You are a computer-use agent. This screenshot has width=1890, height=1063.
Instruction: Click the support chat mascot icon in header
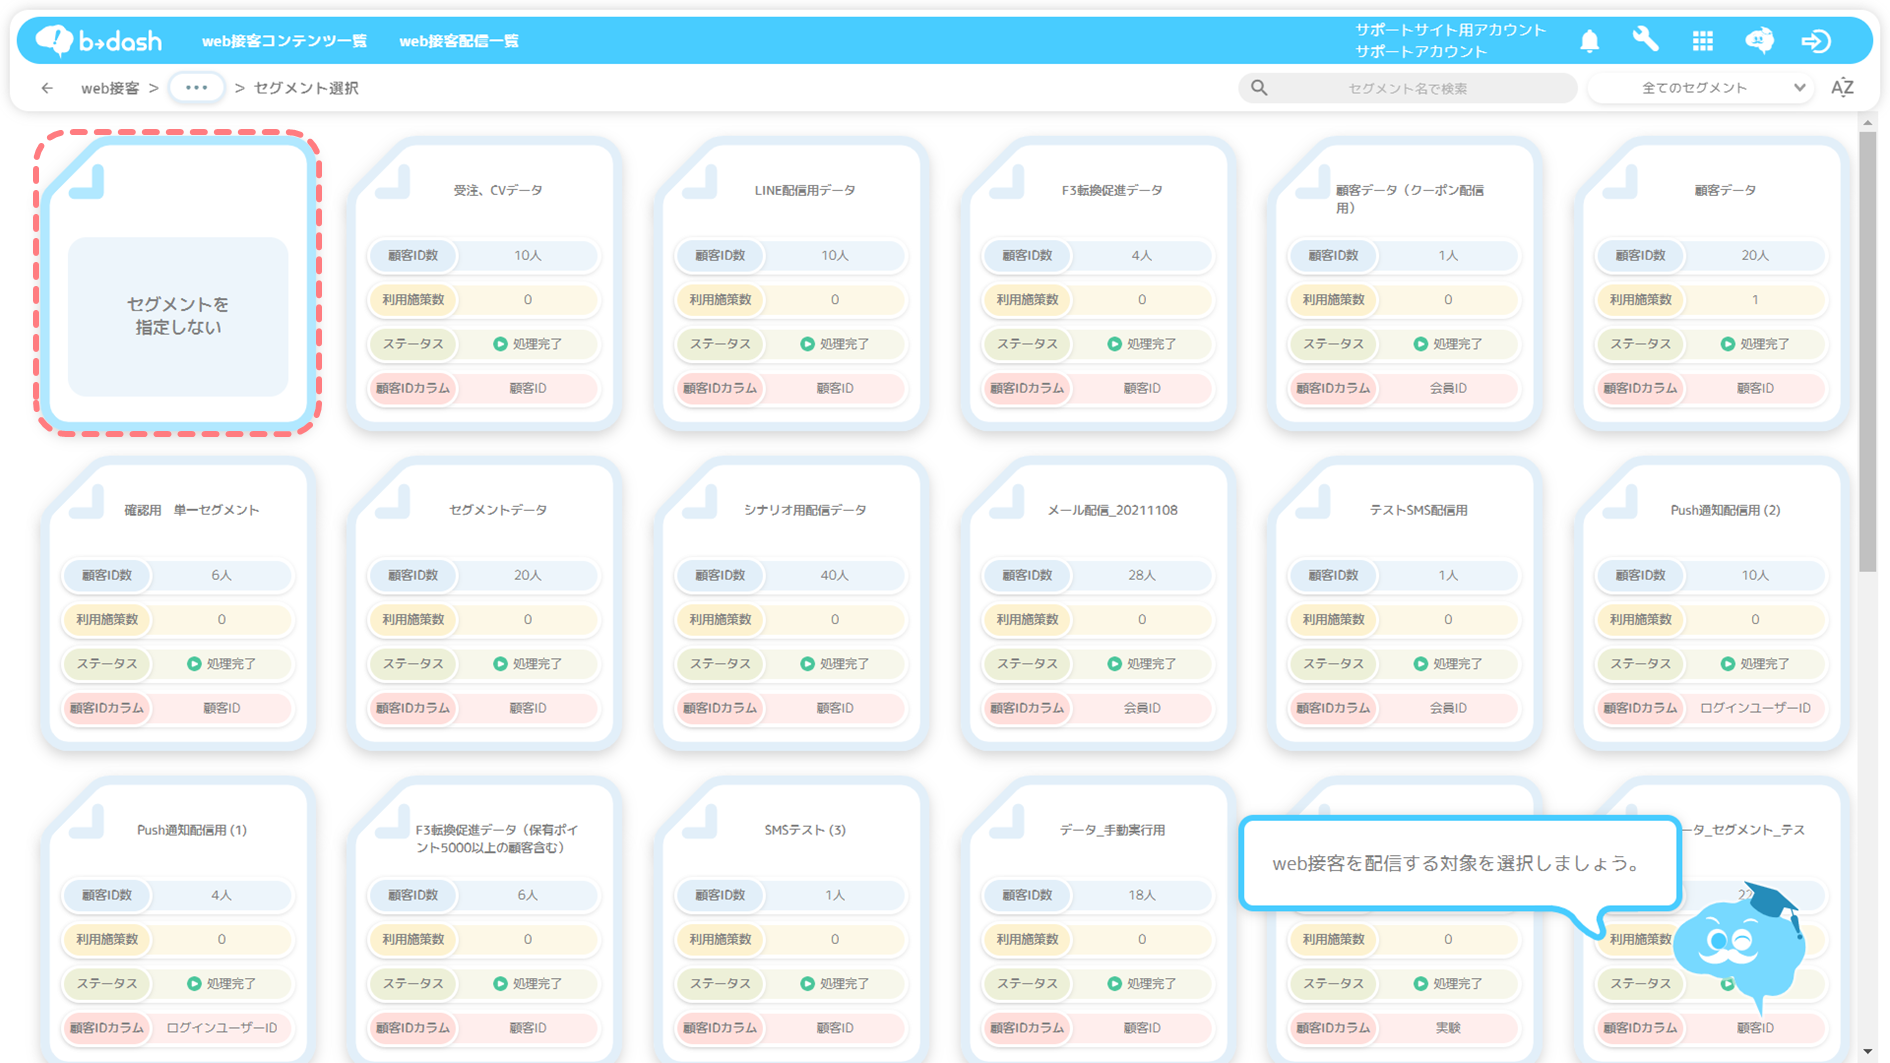click(1759, 41)
